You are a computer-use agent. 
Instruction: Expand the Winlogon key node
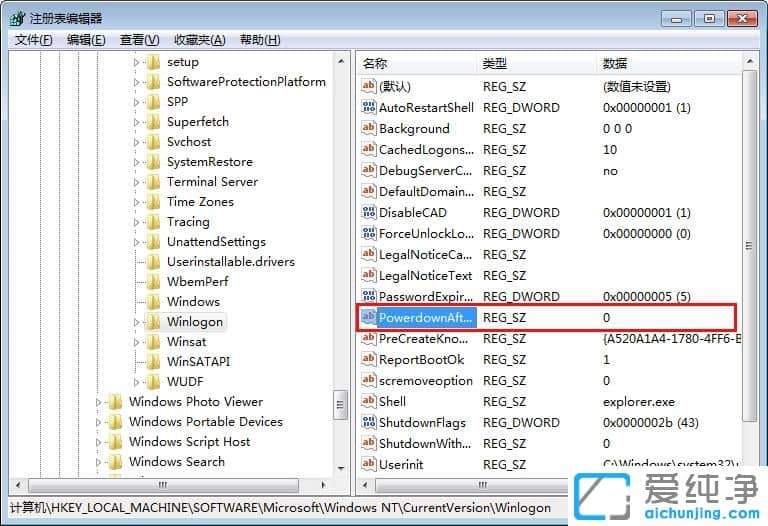coord(136,322)
